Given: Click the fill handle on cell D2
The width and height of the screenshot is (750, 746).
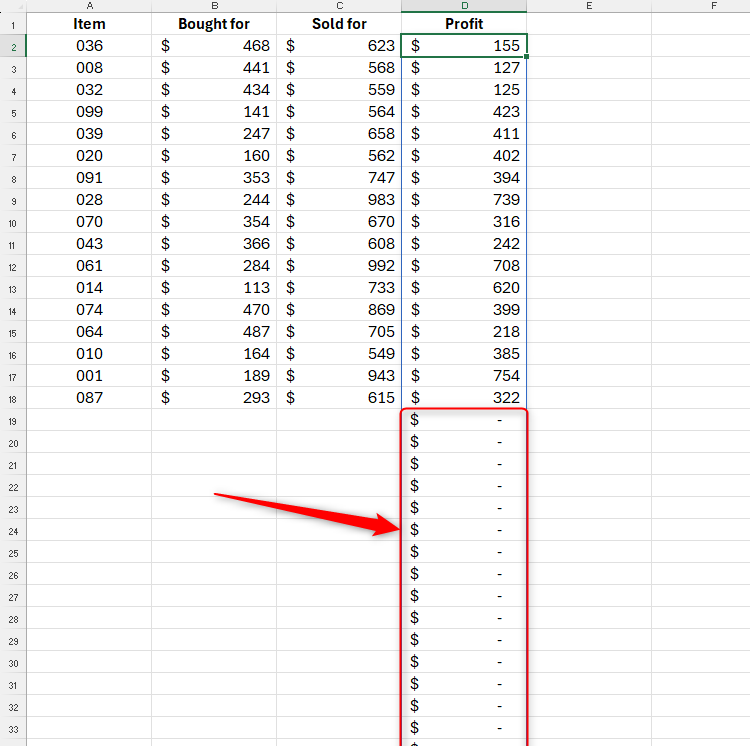Looking at the screenshot, I should (527, 57).
